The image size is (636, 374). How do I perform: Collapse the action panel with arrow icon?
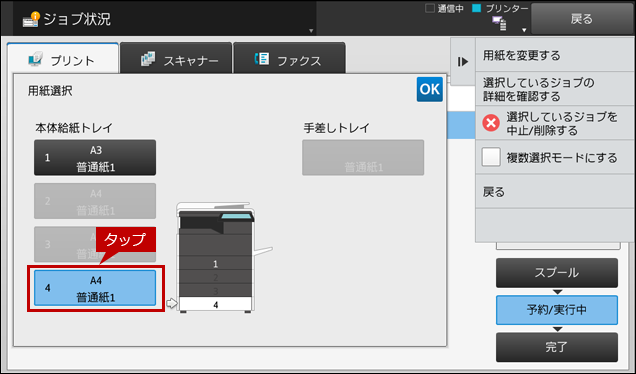tap(463, 62)
